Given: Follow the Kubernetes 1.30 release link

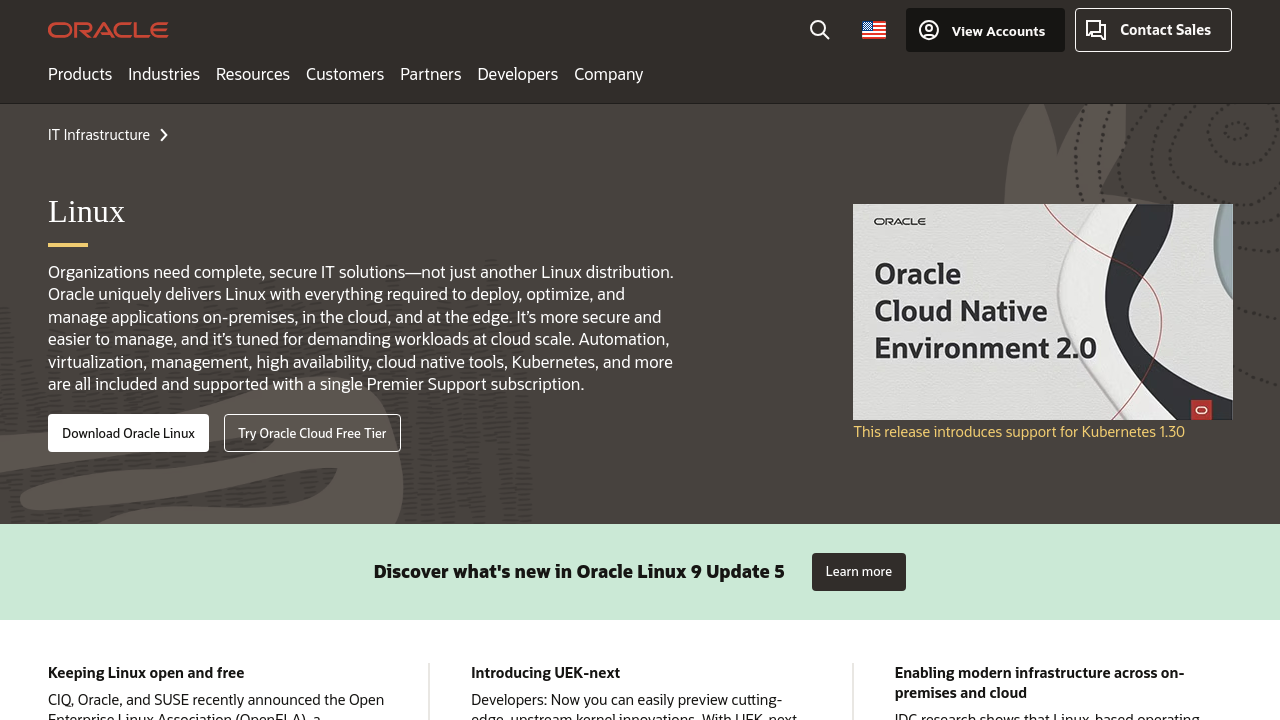Looking at the screenshot, I should 1018,432.
